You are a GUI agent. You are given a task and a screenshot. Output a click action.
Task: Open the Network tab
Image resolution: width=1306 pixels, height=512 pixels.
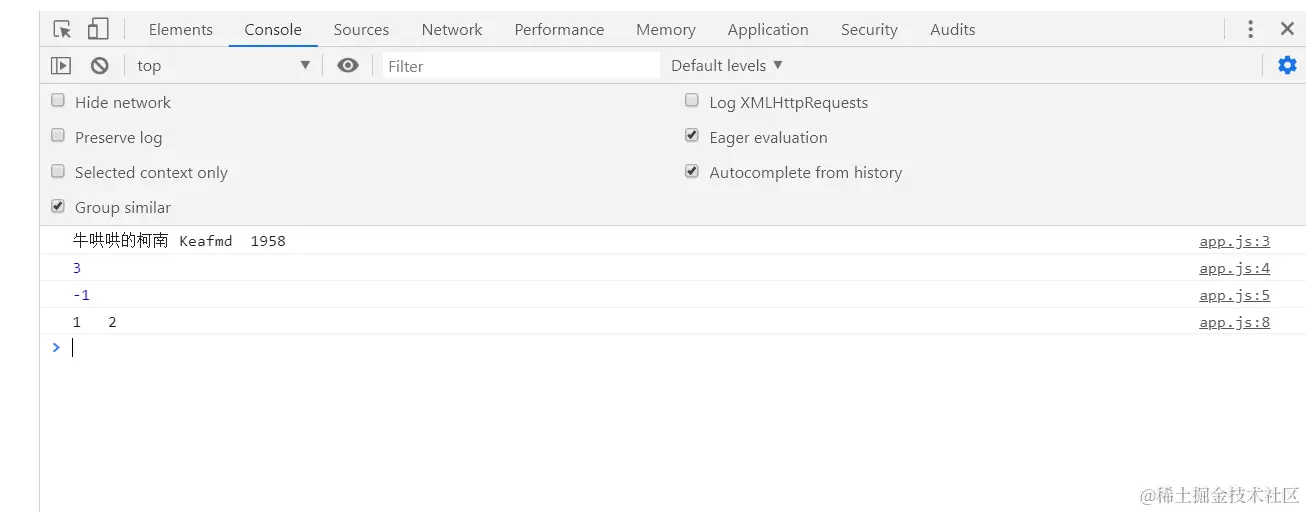(x=451, y=30)
